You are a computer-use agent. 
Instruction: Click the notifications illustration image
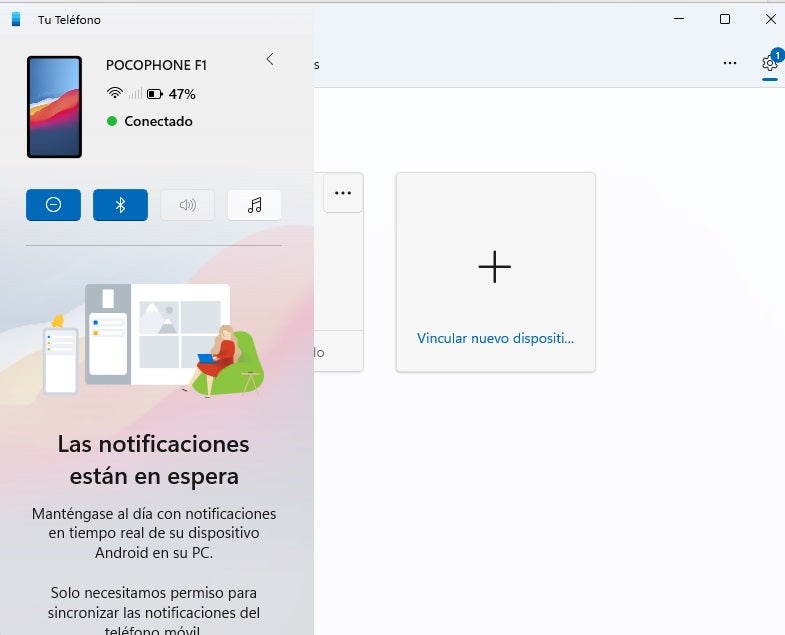click(x=154, y=340)
